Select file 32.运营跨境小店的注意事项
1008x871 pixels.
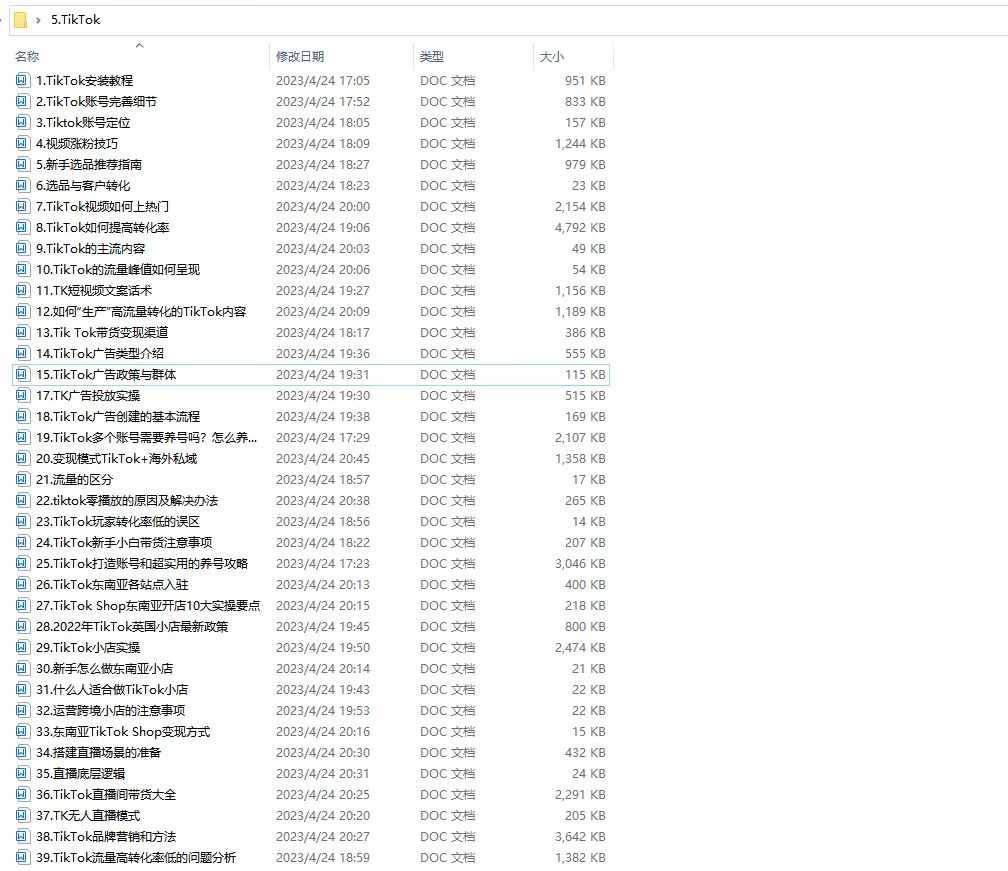click(x=111, y=710)
